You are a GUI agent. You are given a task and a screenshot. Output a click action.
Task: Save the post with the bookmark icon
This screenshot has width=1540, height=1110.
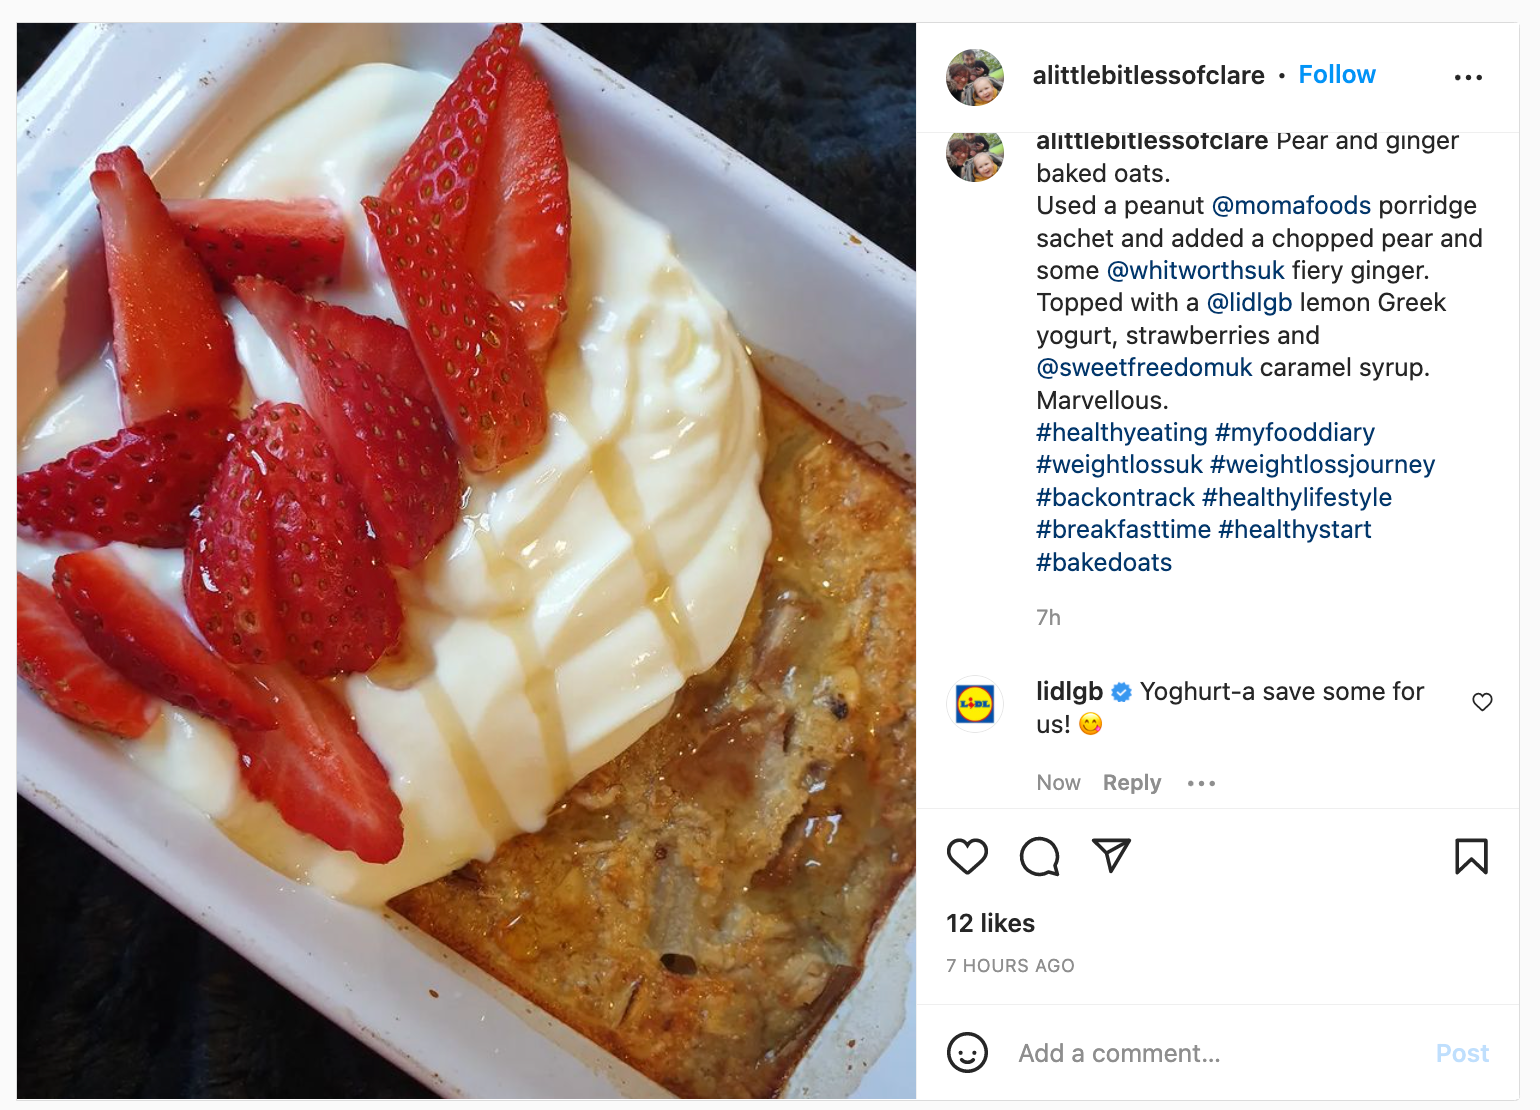[x=1471, y=856]
